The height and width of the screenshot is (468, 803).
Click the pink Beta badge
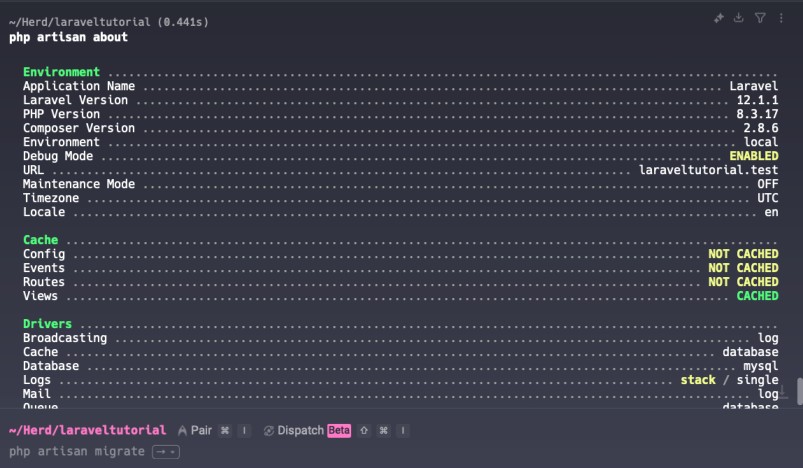tap(339, 431)
